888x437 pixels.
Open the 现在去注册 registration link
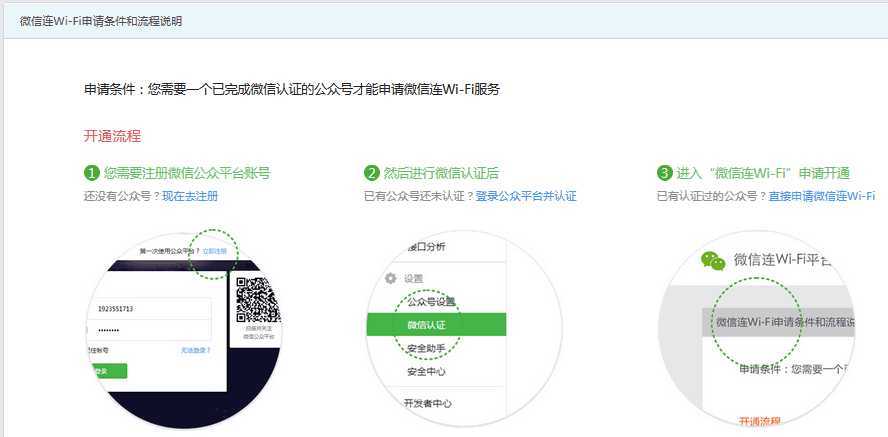190,196
